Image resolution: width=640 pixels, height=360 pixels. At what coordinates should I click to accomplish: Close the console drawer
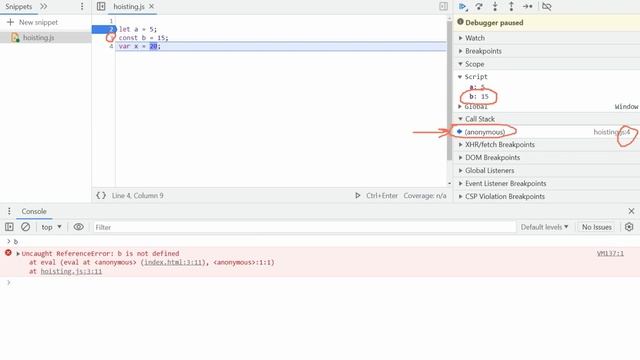coord(631,211)
